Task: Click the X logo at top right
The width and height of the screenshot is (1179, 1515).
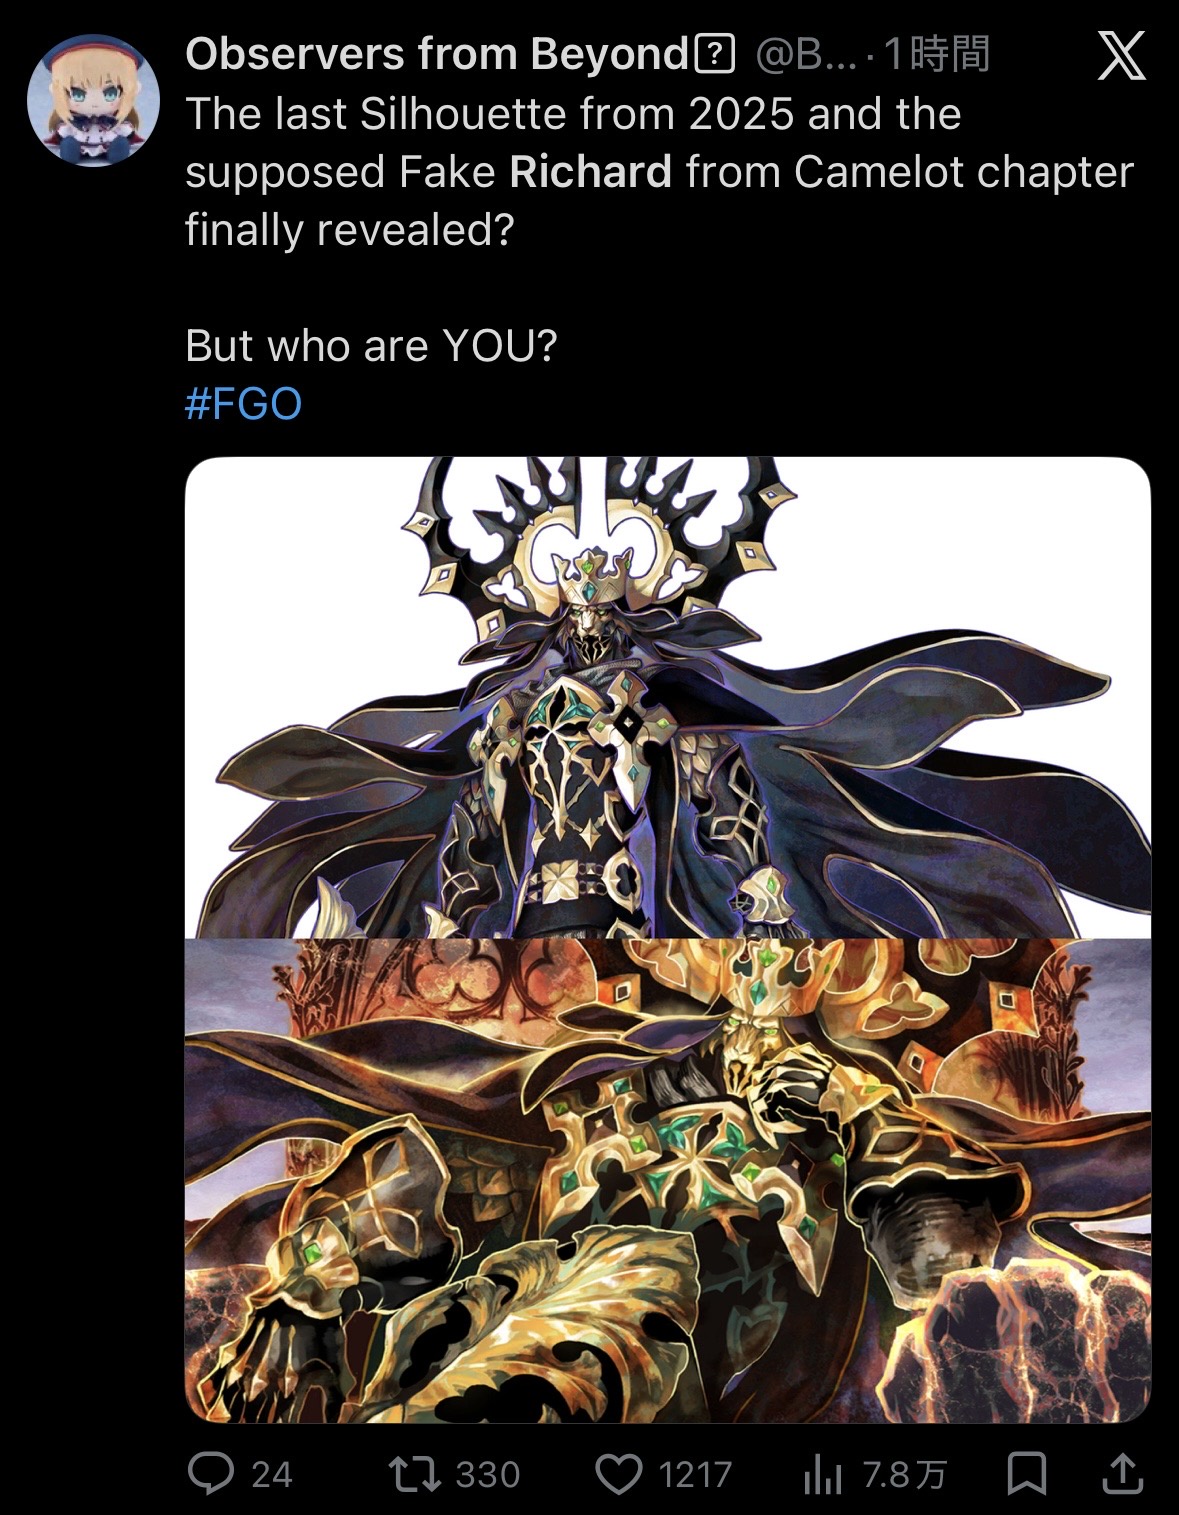Action: pos(1122,55)
